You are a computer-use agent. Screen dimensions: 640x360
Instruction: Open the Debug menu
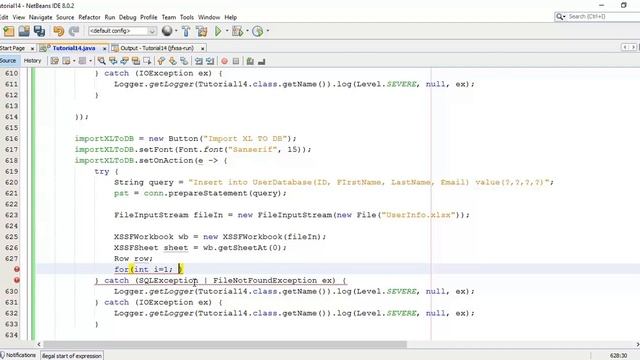127,17
